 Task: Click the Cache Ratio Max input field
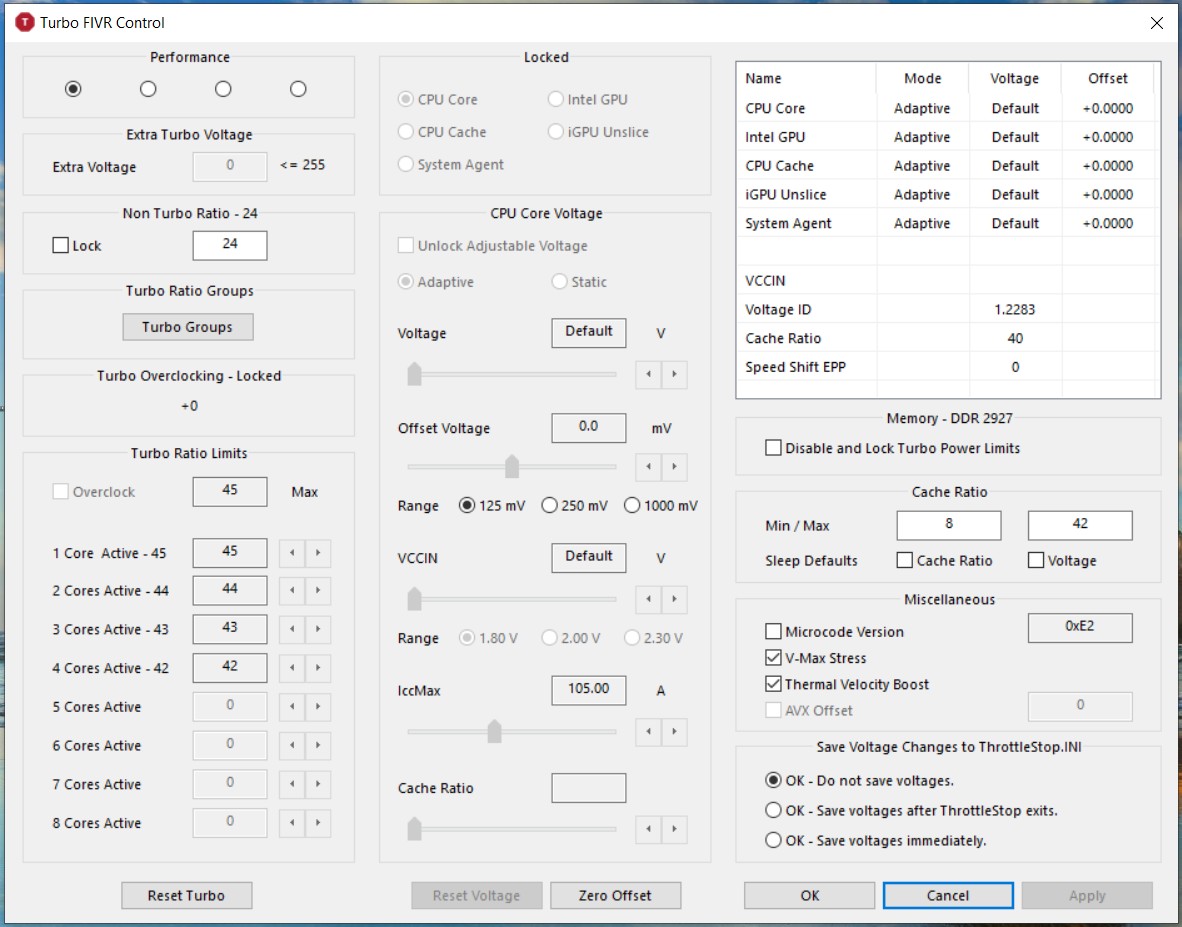[x=1079, y=525]
